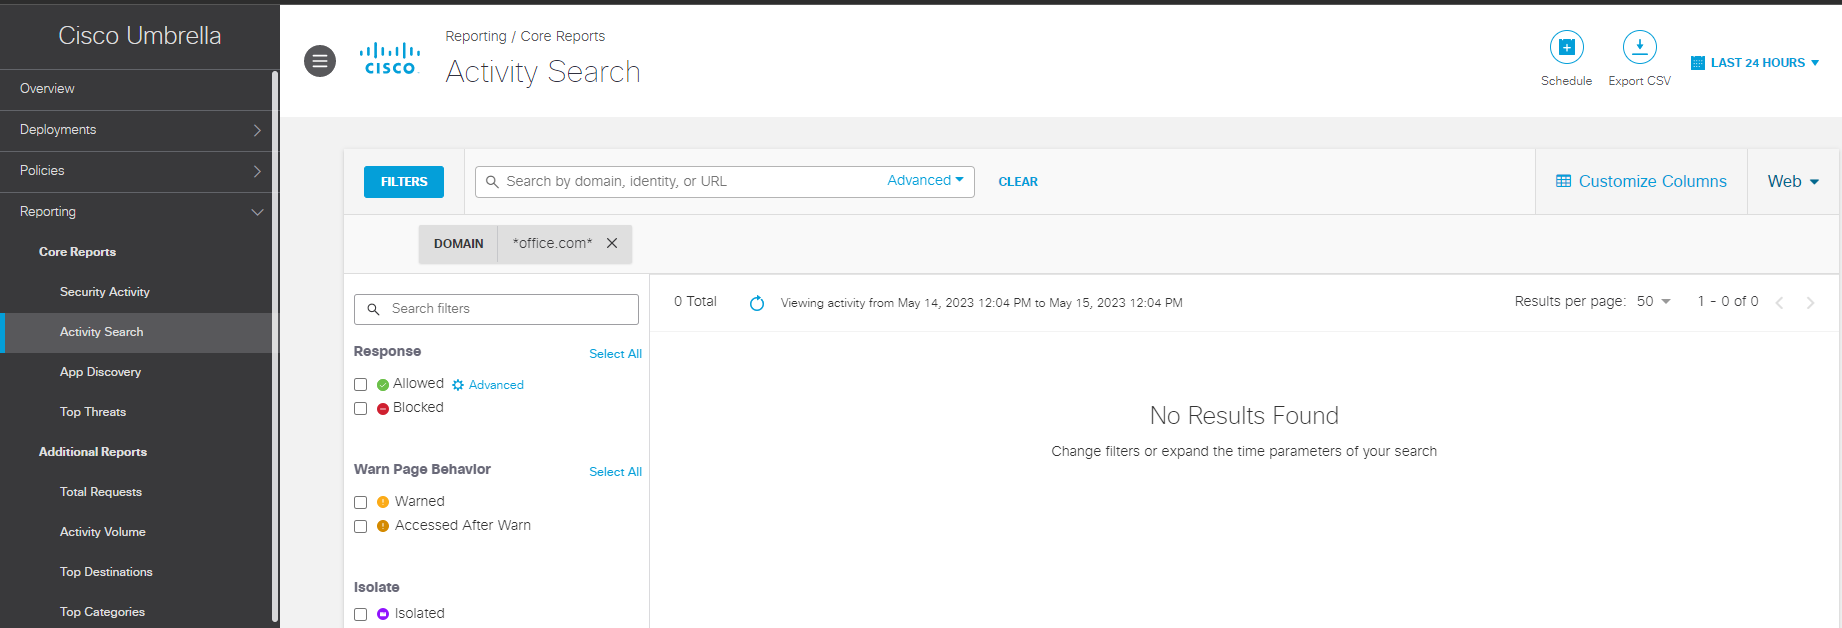The height and width of the screenshot is (628, 1842).
Task: Open Activity Volume report
Action: [x=103, y=532]
